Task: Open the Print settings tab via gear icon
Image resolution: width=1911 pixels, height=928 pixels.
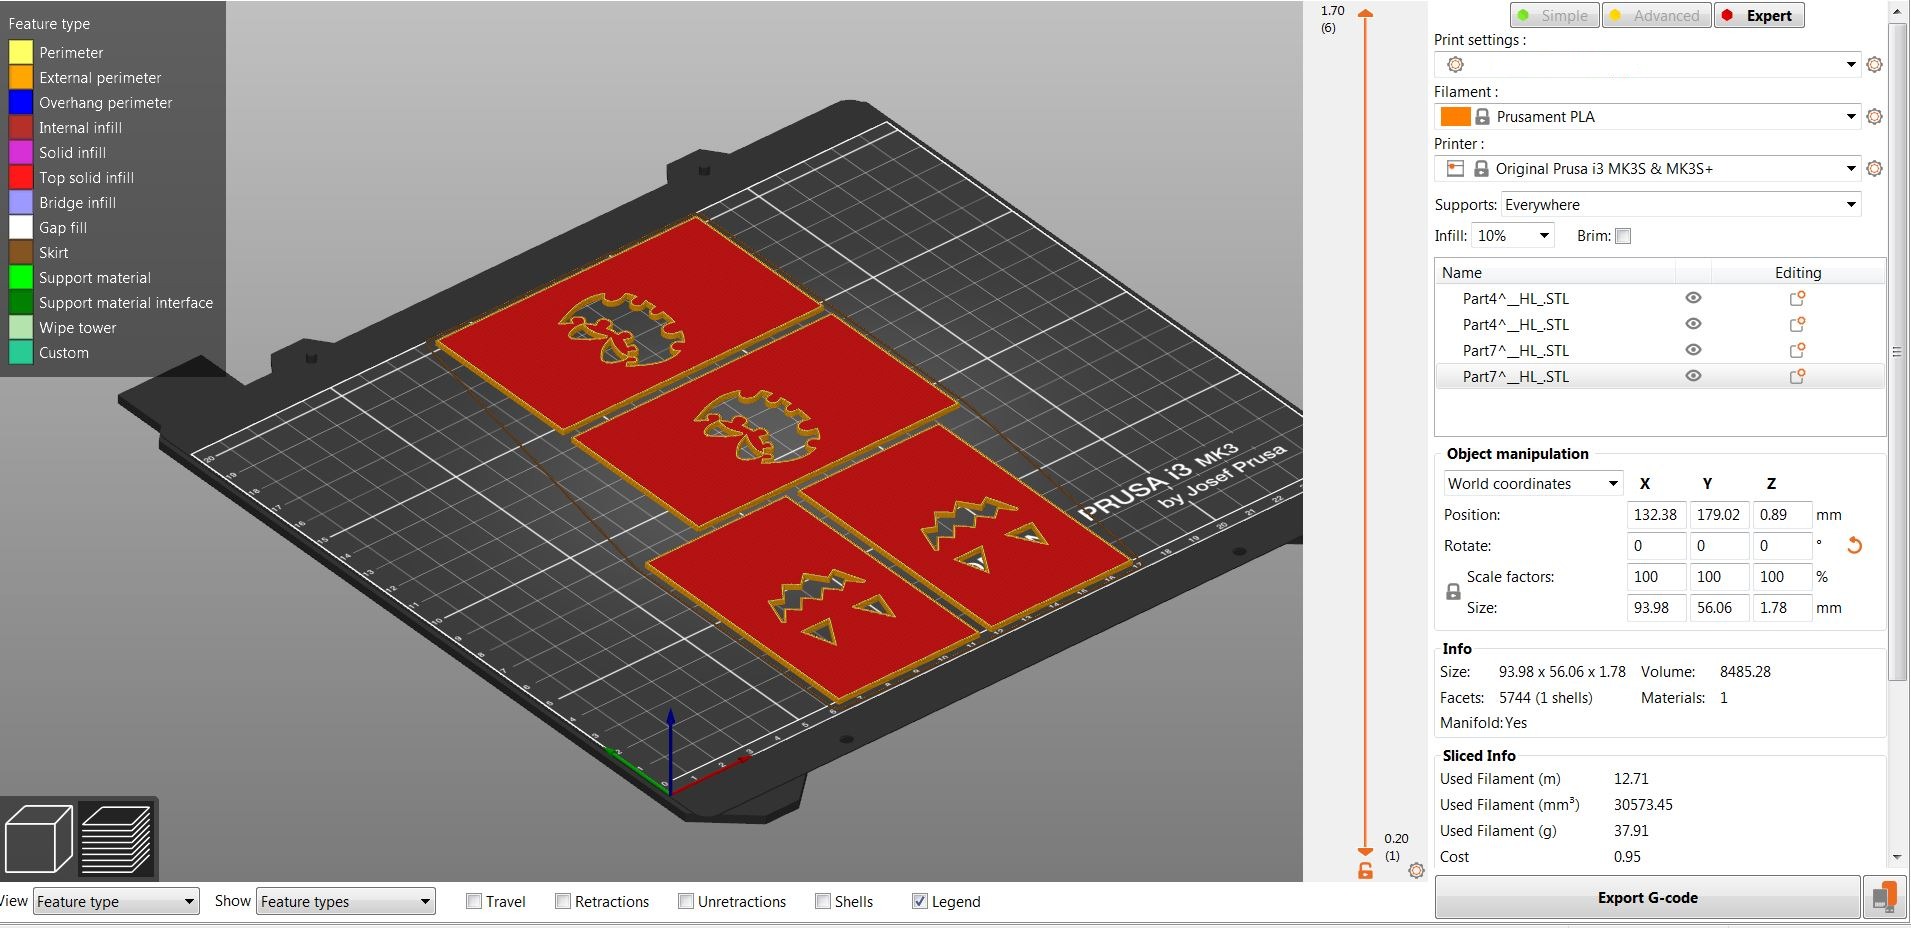Action: 1874,65
